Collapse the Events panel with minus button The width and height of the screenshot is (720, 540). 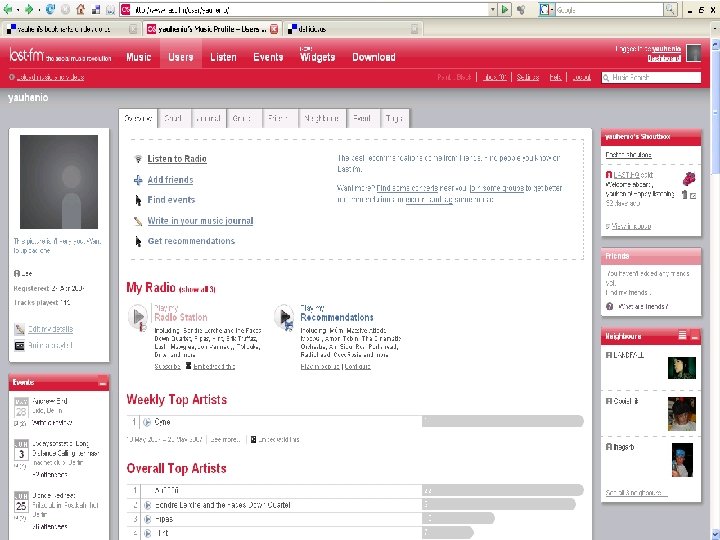102,382
